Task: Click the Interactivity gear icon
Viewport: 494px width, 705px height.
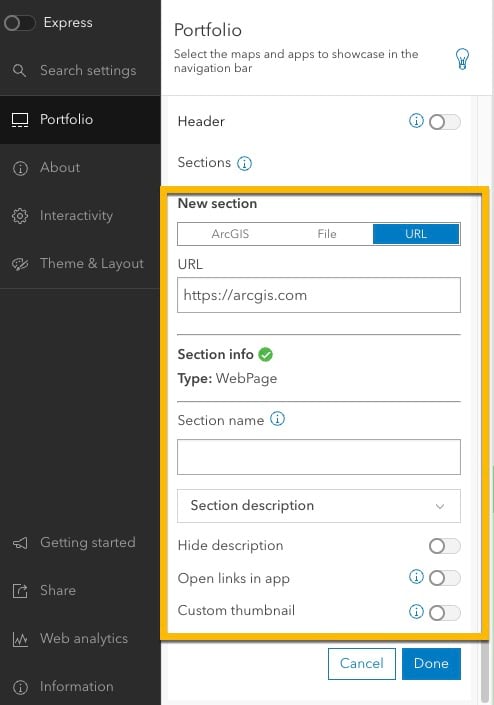Action: [20, 216]
